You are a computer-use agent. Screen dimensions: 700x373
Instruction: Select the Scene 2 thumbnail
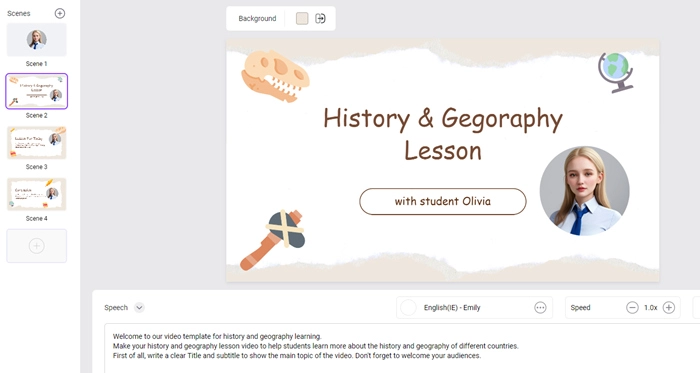point(37,91)
